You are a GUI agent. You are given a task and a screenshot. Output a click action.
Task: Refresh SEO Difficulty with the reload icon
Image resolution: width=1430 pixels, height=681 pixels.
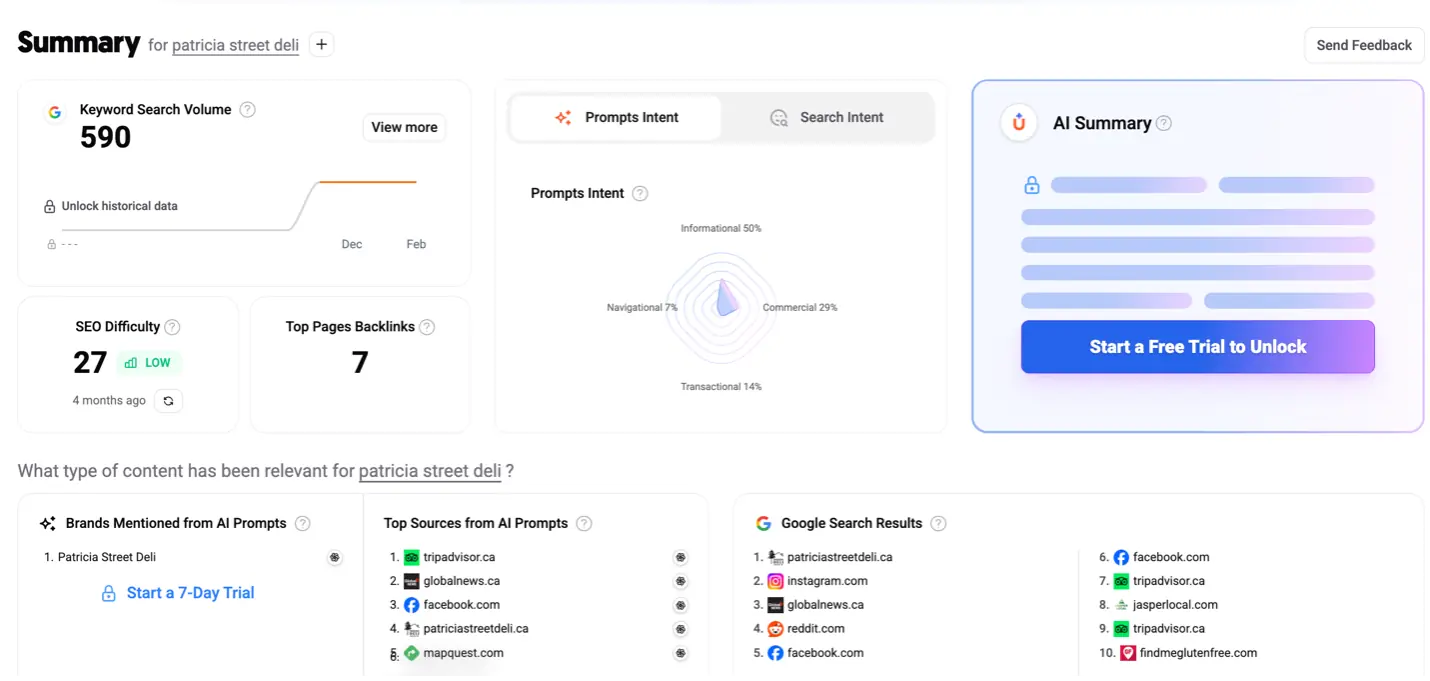[x=168, y=401]
